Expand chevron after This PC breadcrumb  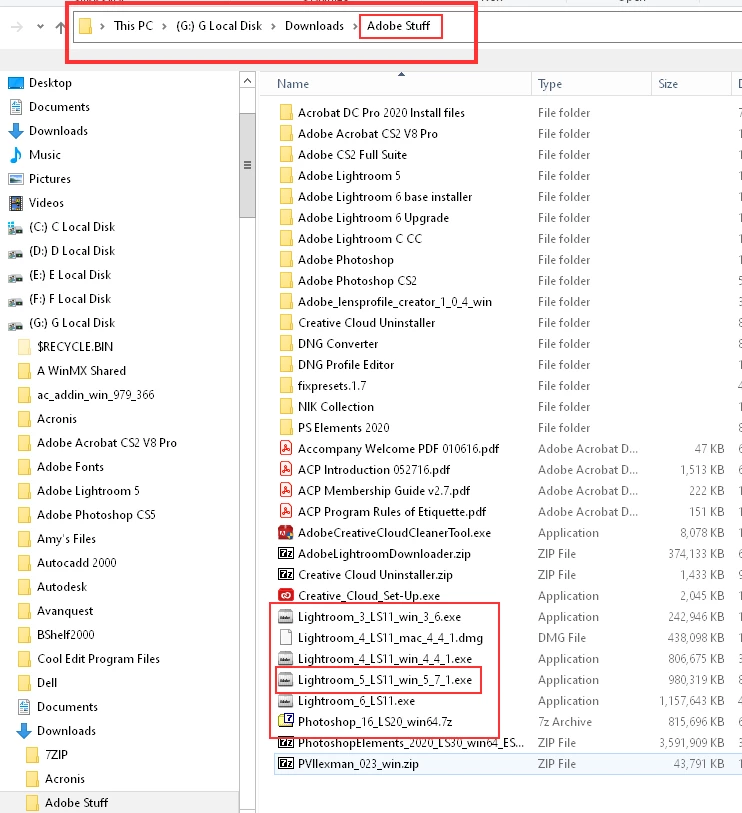pos(164,26)
